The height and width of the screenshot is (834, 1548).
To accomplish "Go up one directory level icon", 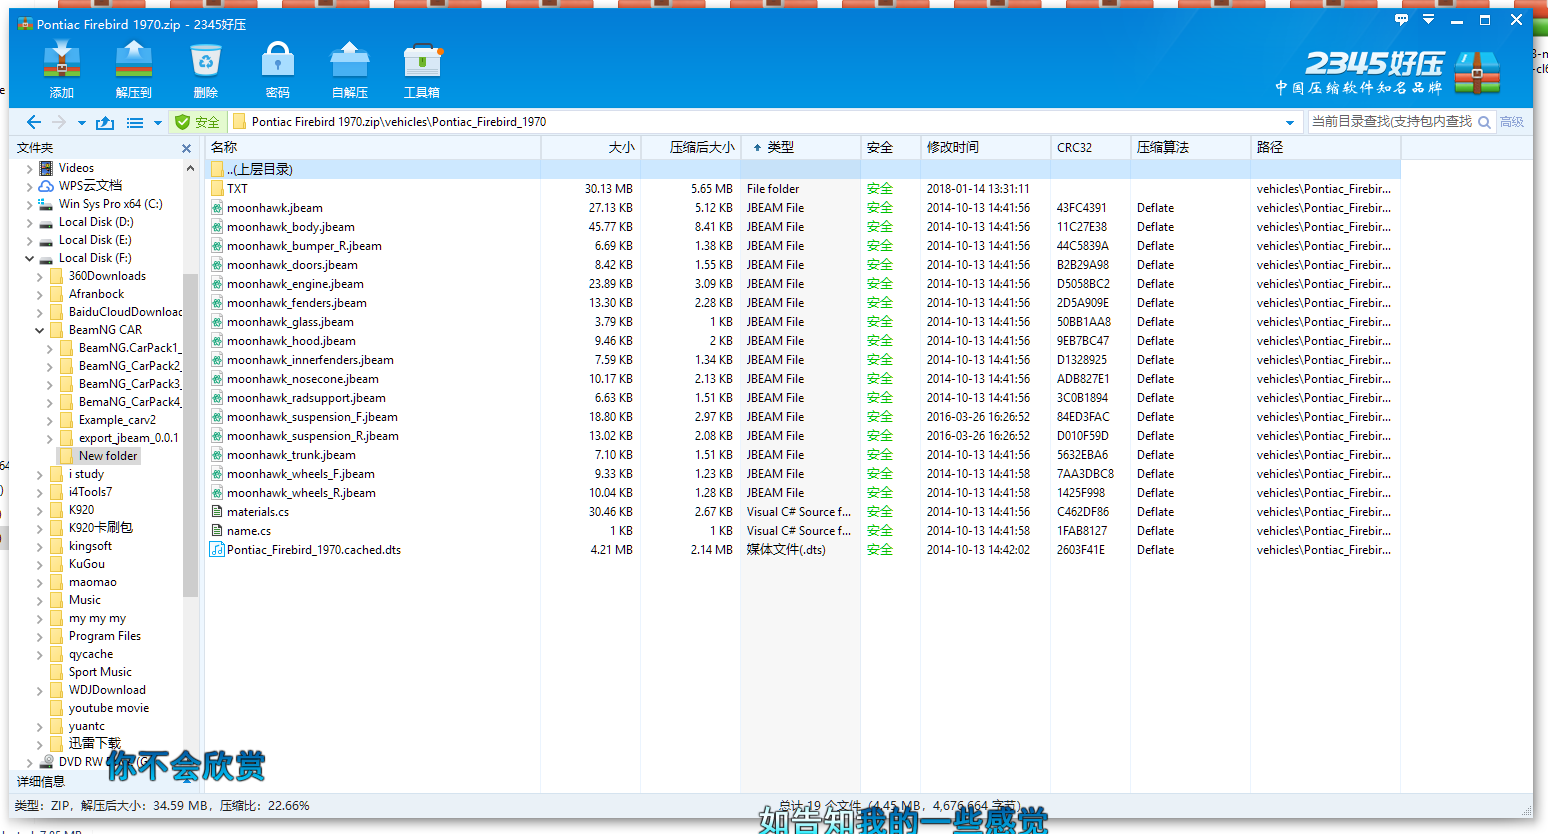I will [x=105, y=122].
